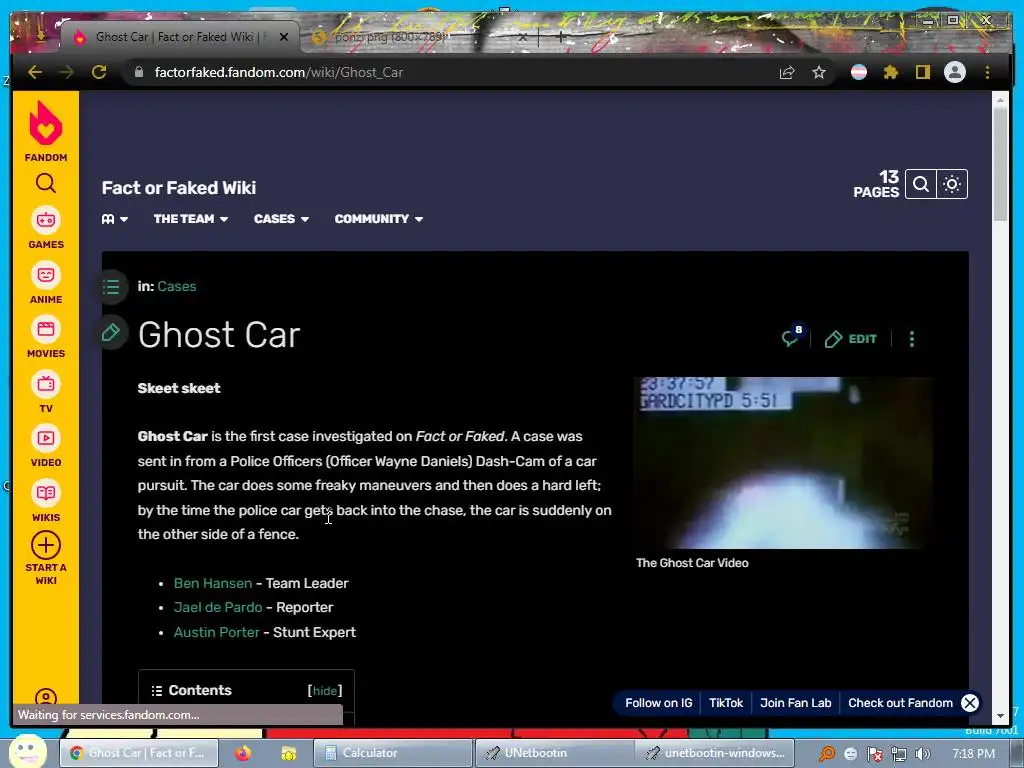The width and height of the screenshot is (1024, 768).
Task: Expand the CASES dropdown menu
Action: pos(281,219)
